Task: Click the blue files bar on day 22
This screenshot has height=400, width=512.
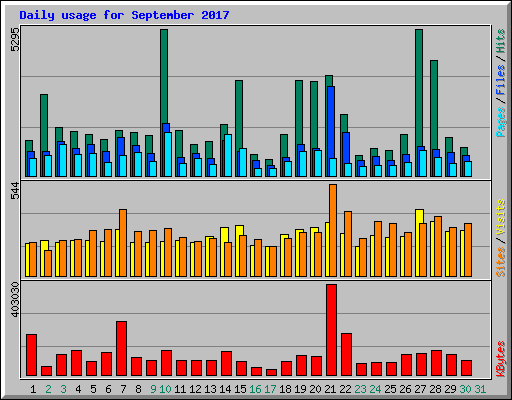Action: pos(346,147)
